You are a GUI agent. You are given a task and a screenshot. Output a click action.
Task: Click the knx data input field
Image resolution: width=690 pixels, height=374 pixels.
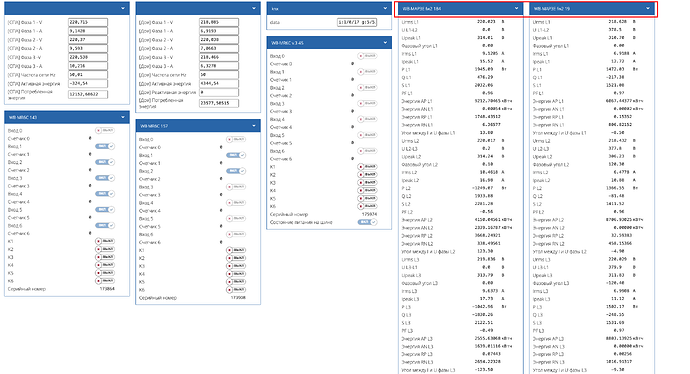click(357, 22)
